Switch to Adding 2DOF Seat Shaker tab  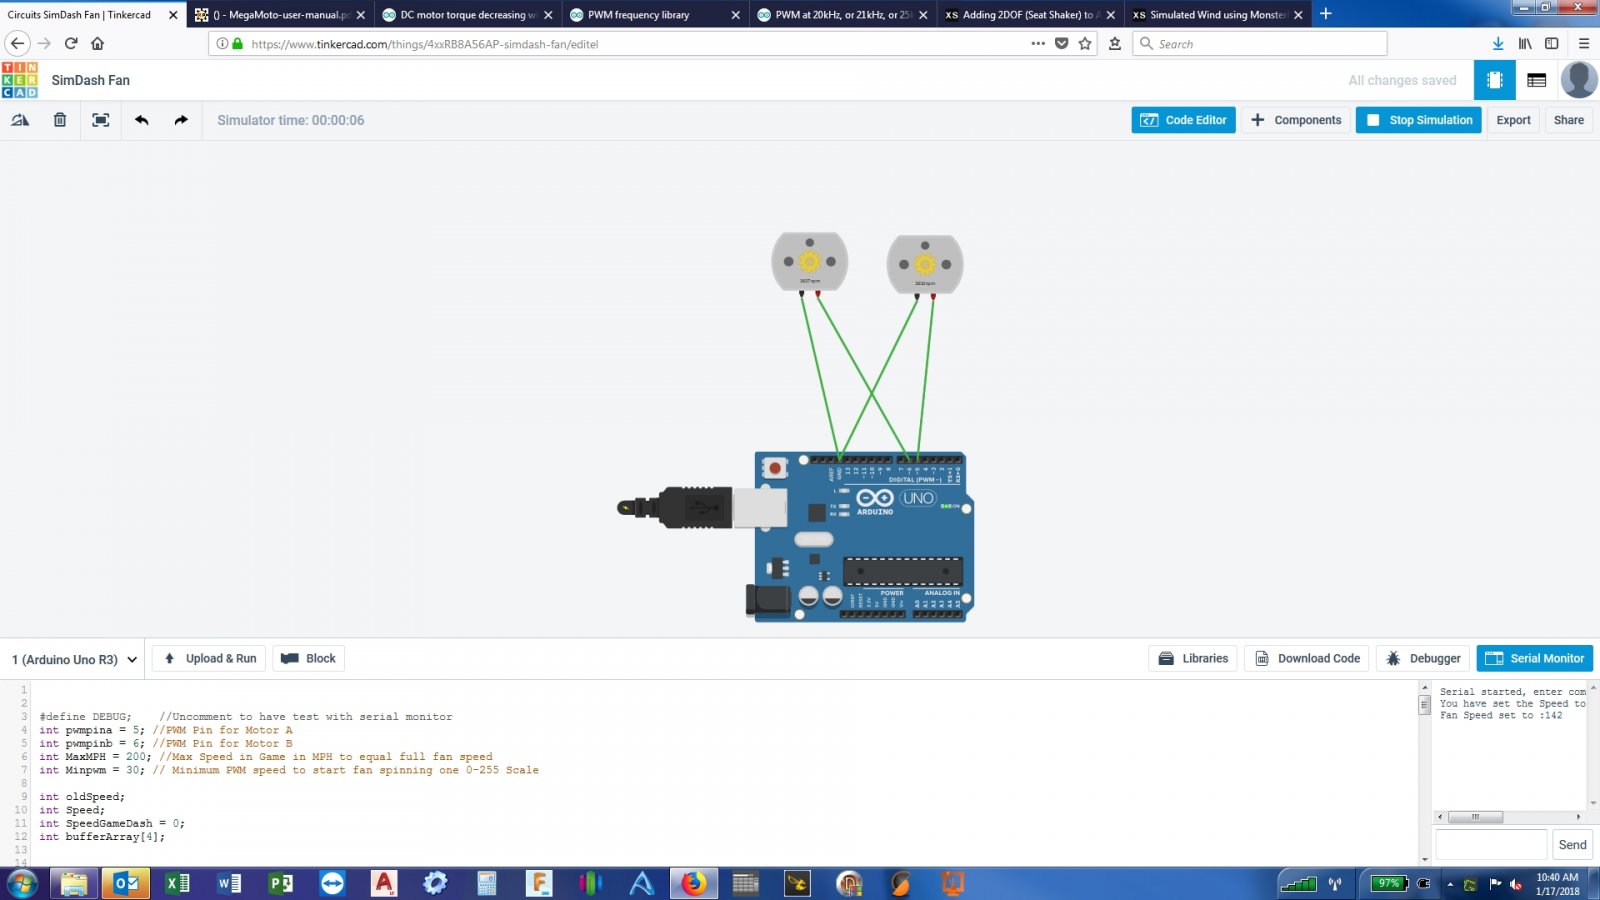tap(1028, 14)
